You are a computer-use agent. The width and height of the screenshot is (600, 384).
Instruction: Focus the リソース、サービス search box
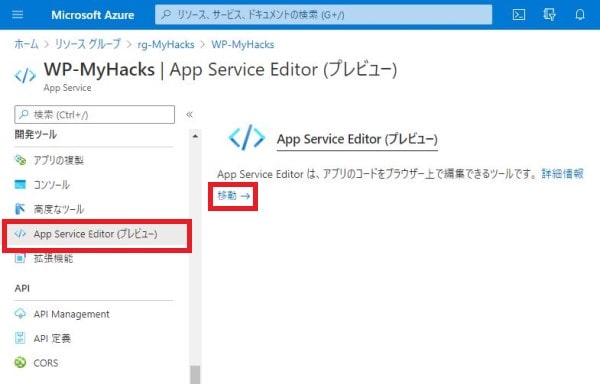pyautogui.click(x=323, y=15)
